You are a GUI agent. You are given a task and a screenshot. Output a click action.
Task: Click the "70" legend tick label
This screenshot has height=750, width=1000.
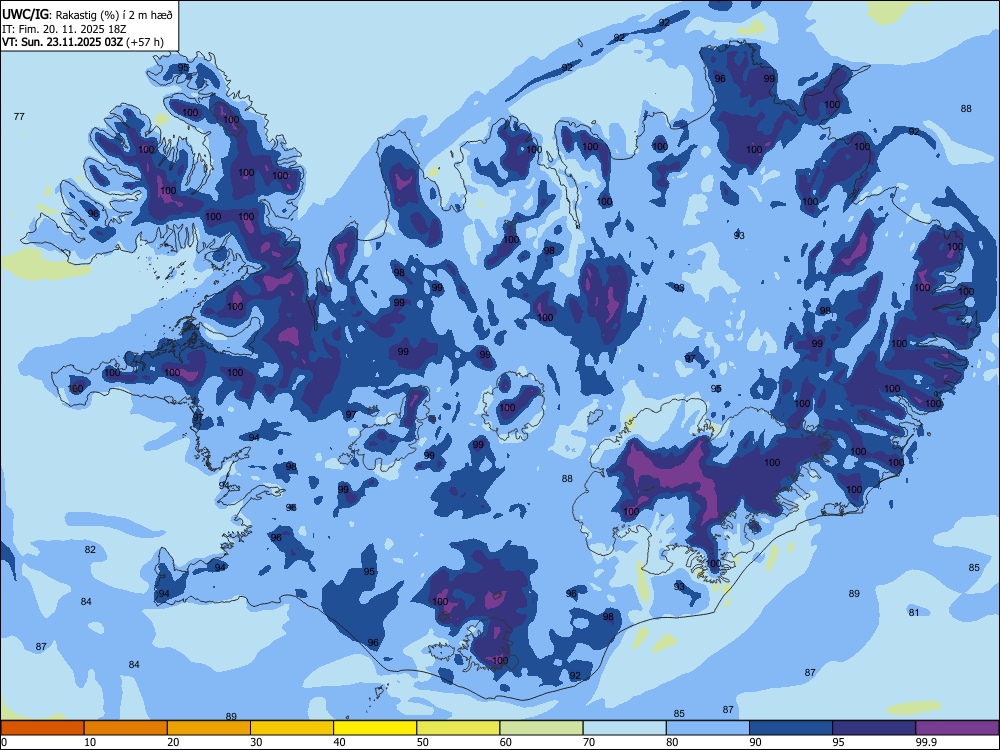pyautogui.click(x=589, y=742)
